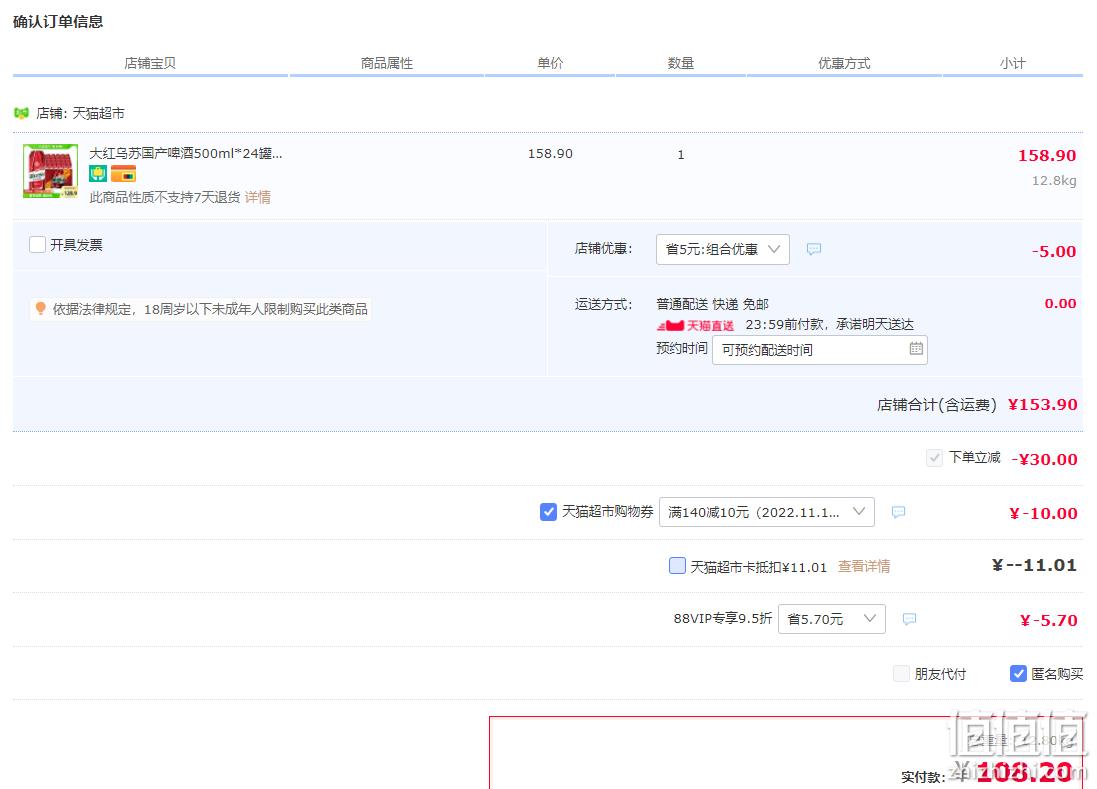Click the under-18 purchase restriction notice text
Viewport: 1097px width, 789px height.
click(x=210, y=309)
